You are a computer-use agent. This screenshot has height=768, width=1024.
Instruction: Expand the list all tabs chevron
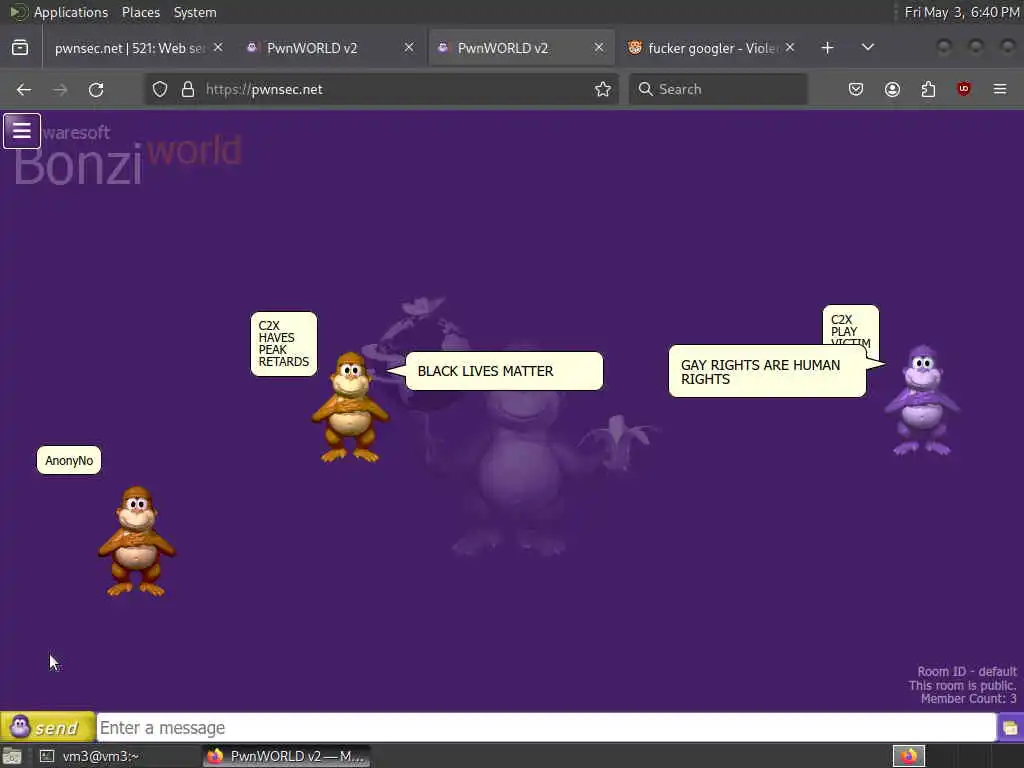(x=868, y=48)
